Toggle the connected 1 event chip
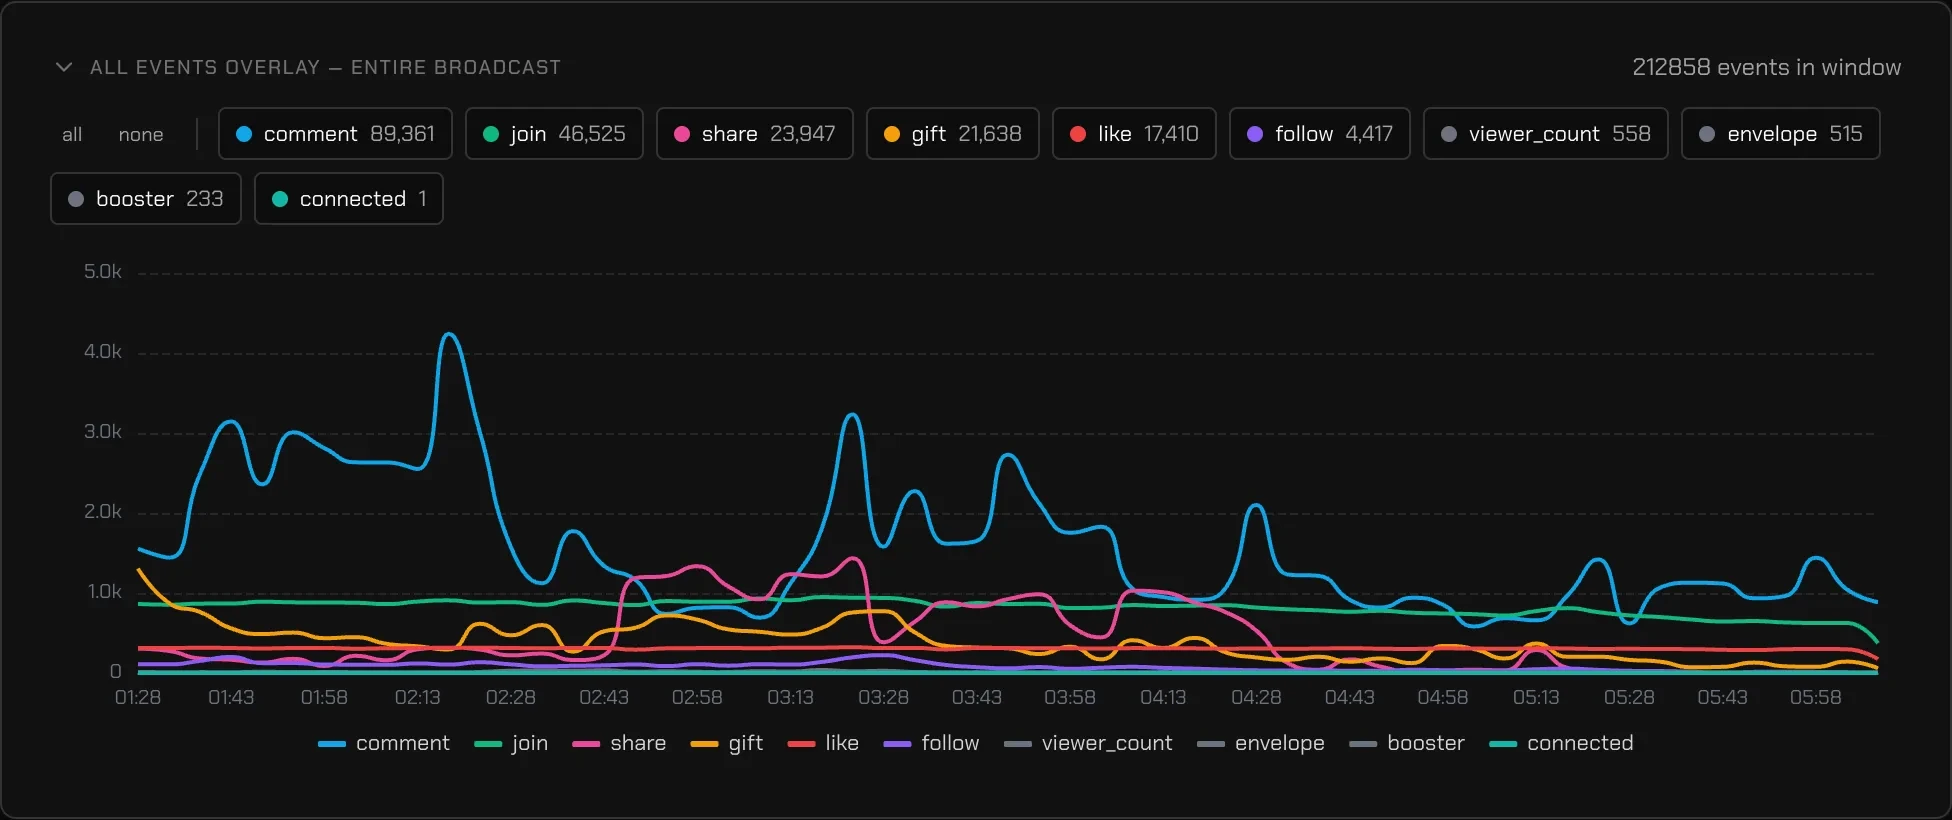This screenshot has width=1952, height=820. point(349,198)
